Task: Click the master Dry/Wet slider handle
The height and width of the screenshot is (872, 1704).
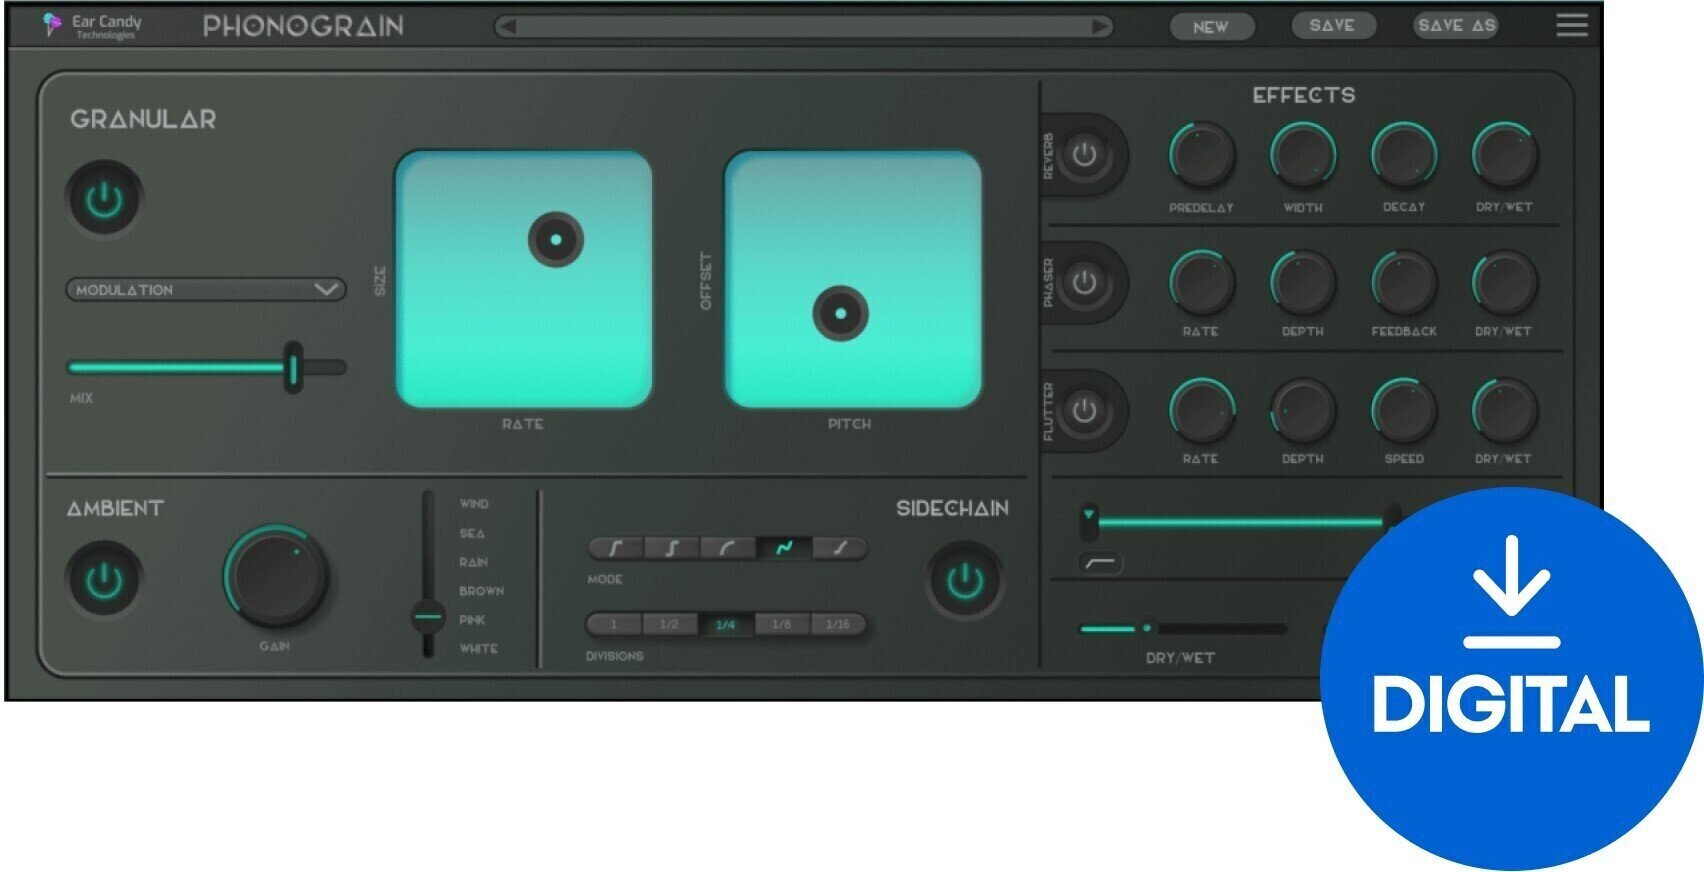Action: [x=1147, y=628]
